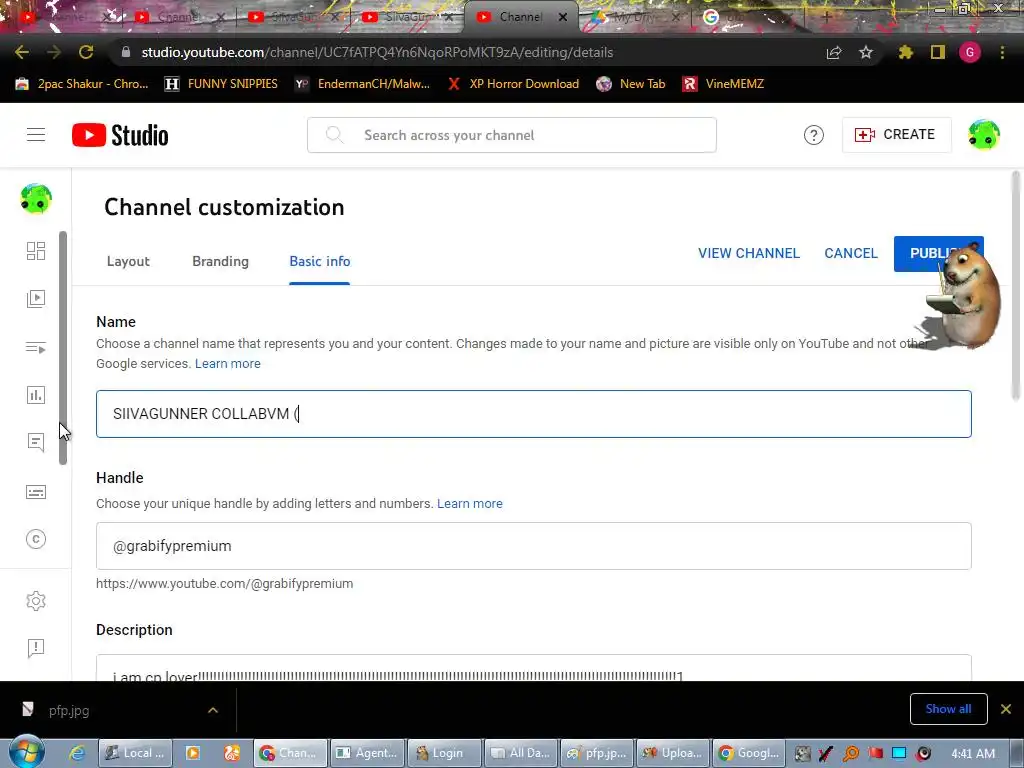Open Playlists from the sidebar

click(x=36, y=347)
